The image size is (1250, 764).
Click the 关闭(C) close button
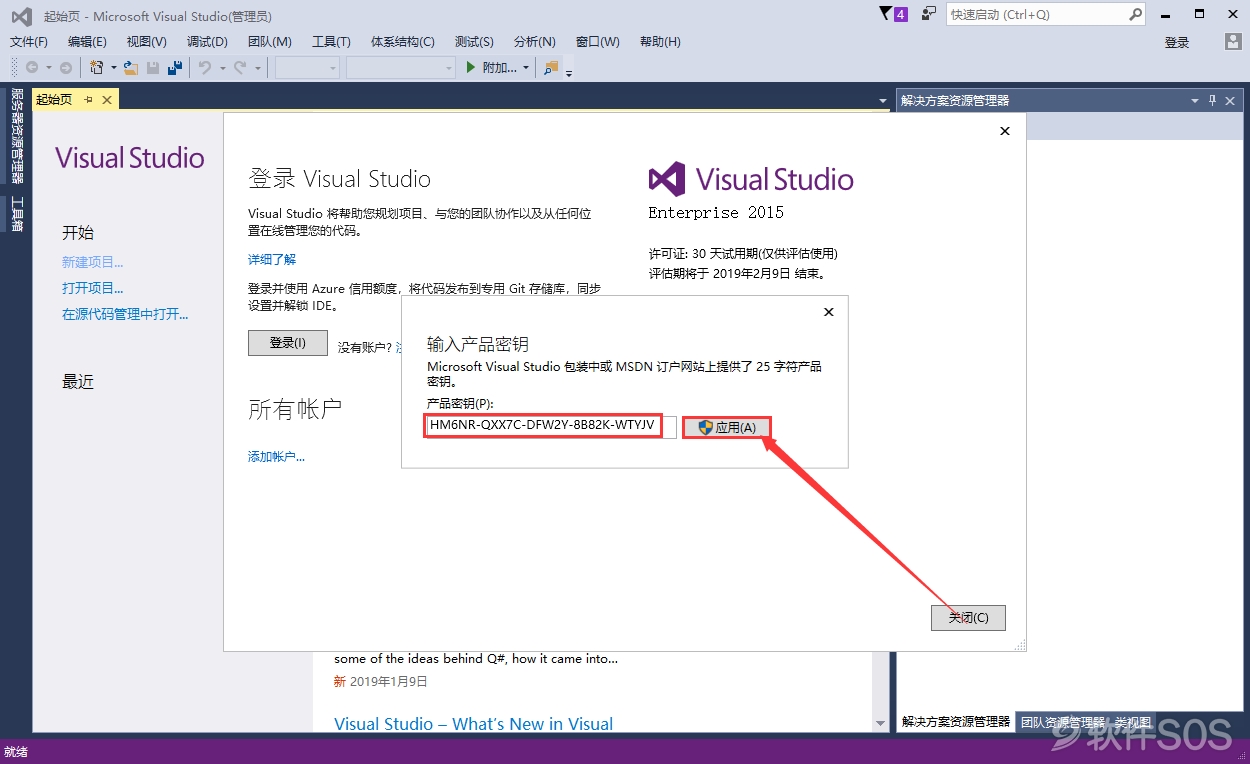click(968, 617)
